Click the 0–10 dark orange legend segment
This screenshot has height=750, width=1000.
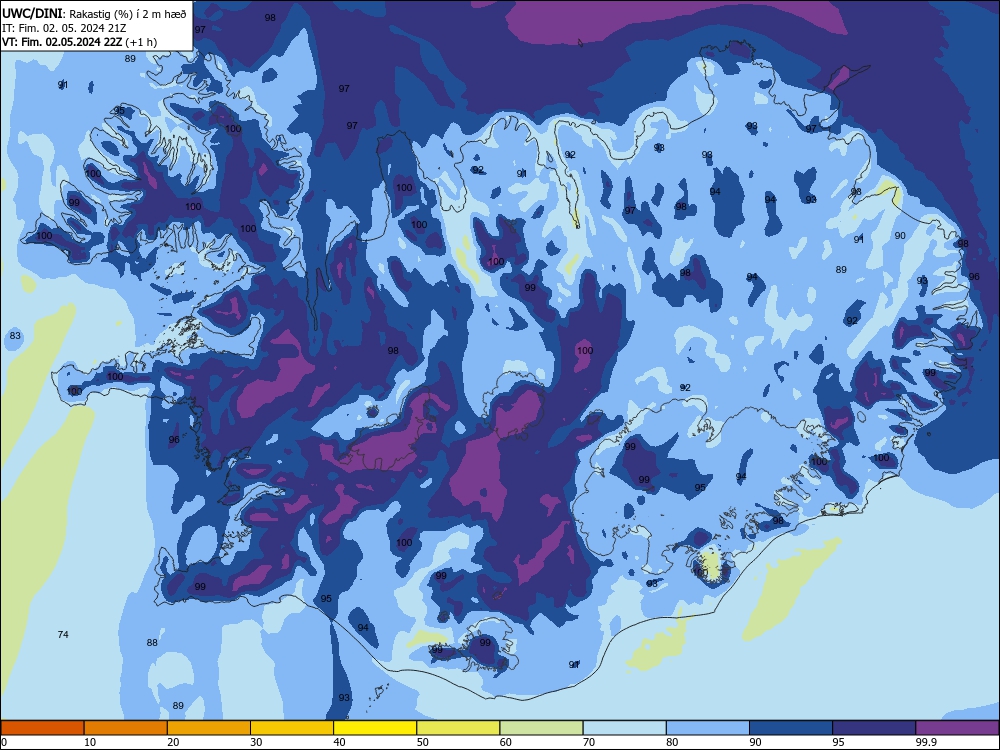(x=42, y=728)
